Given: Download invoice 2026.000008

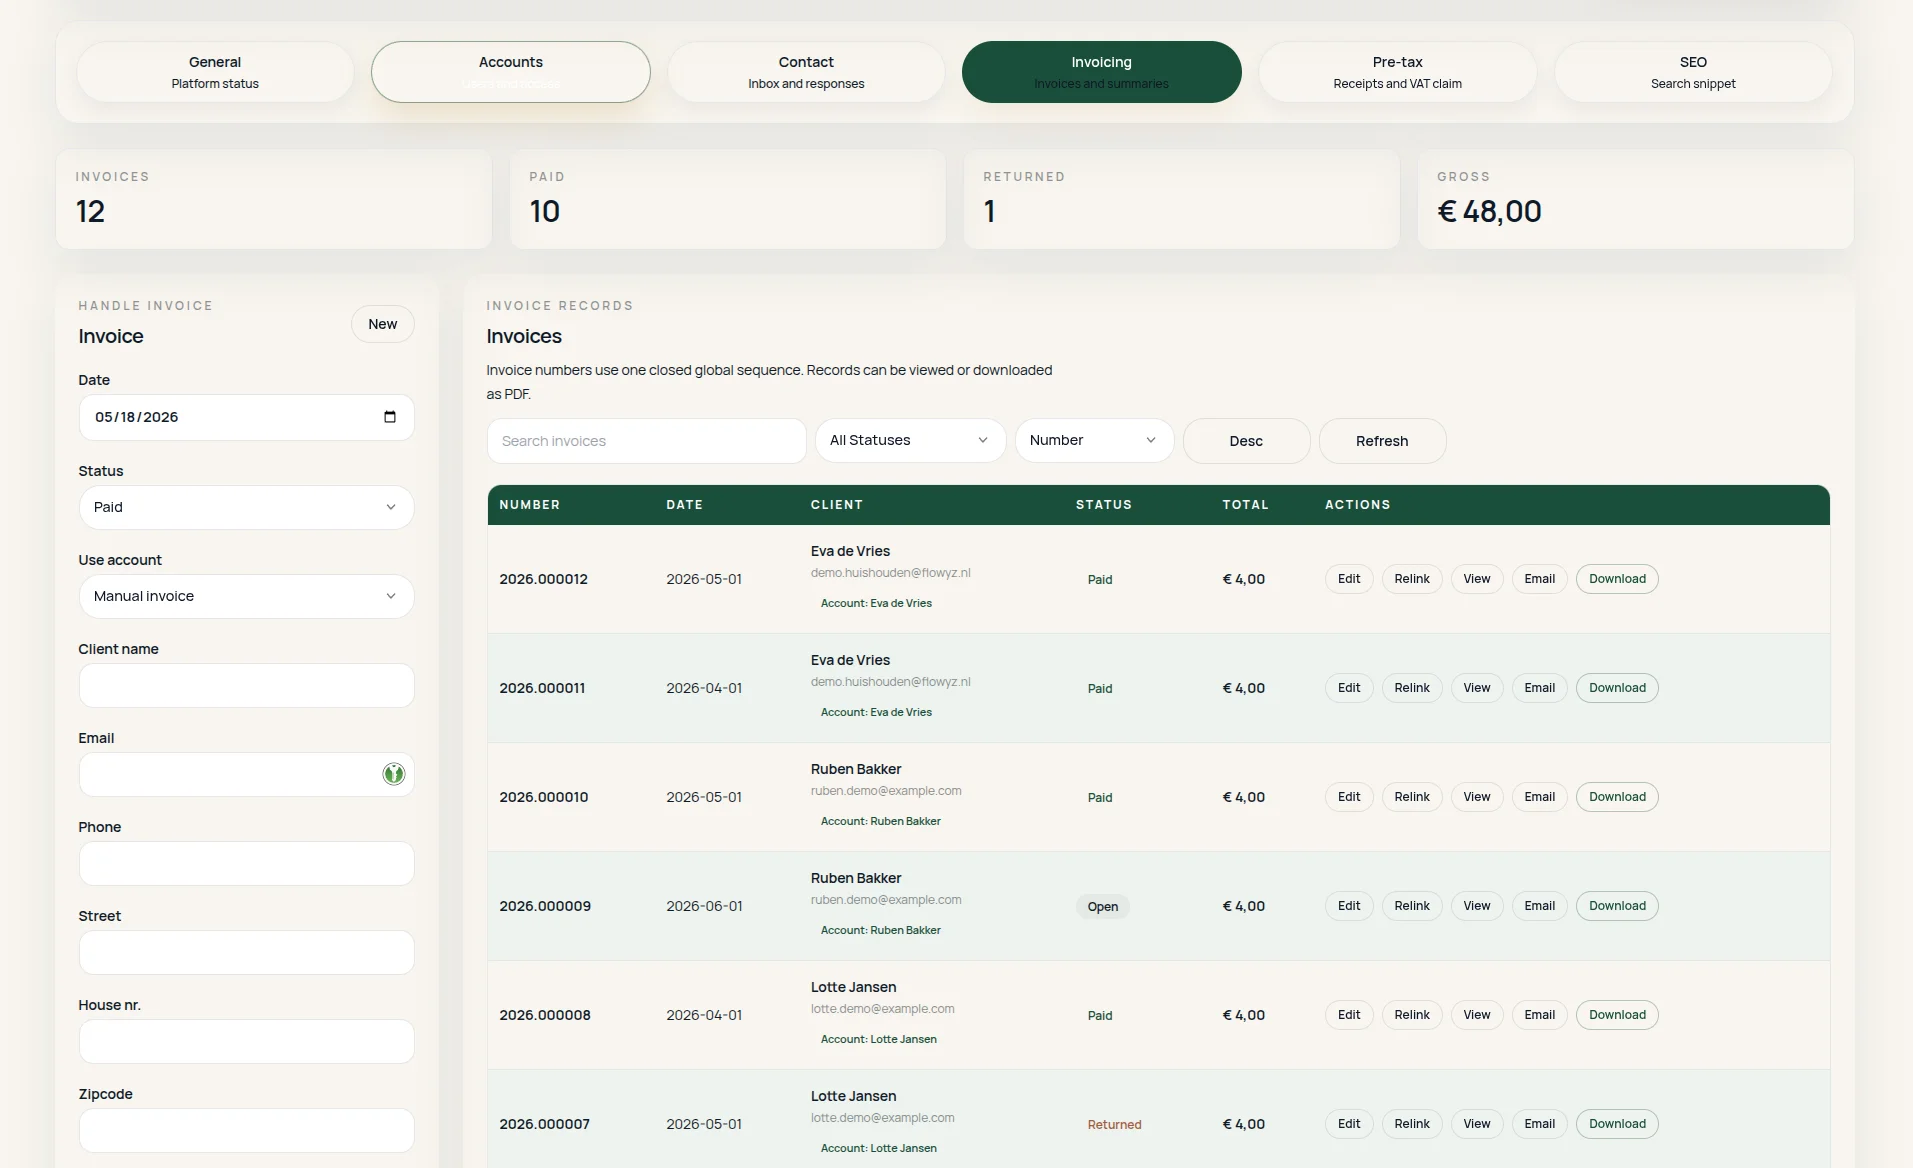Looking at the screenshot, I should coord(1617,1015).
